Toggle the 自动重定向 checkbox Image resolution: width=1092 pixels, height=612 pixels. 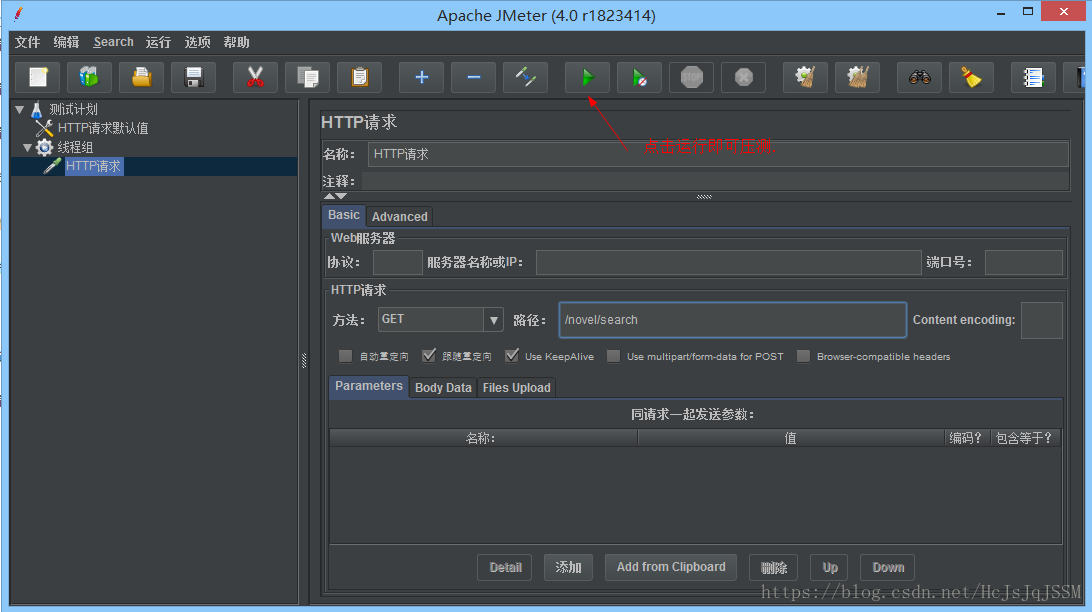tap(345, 356)
